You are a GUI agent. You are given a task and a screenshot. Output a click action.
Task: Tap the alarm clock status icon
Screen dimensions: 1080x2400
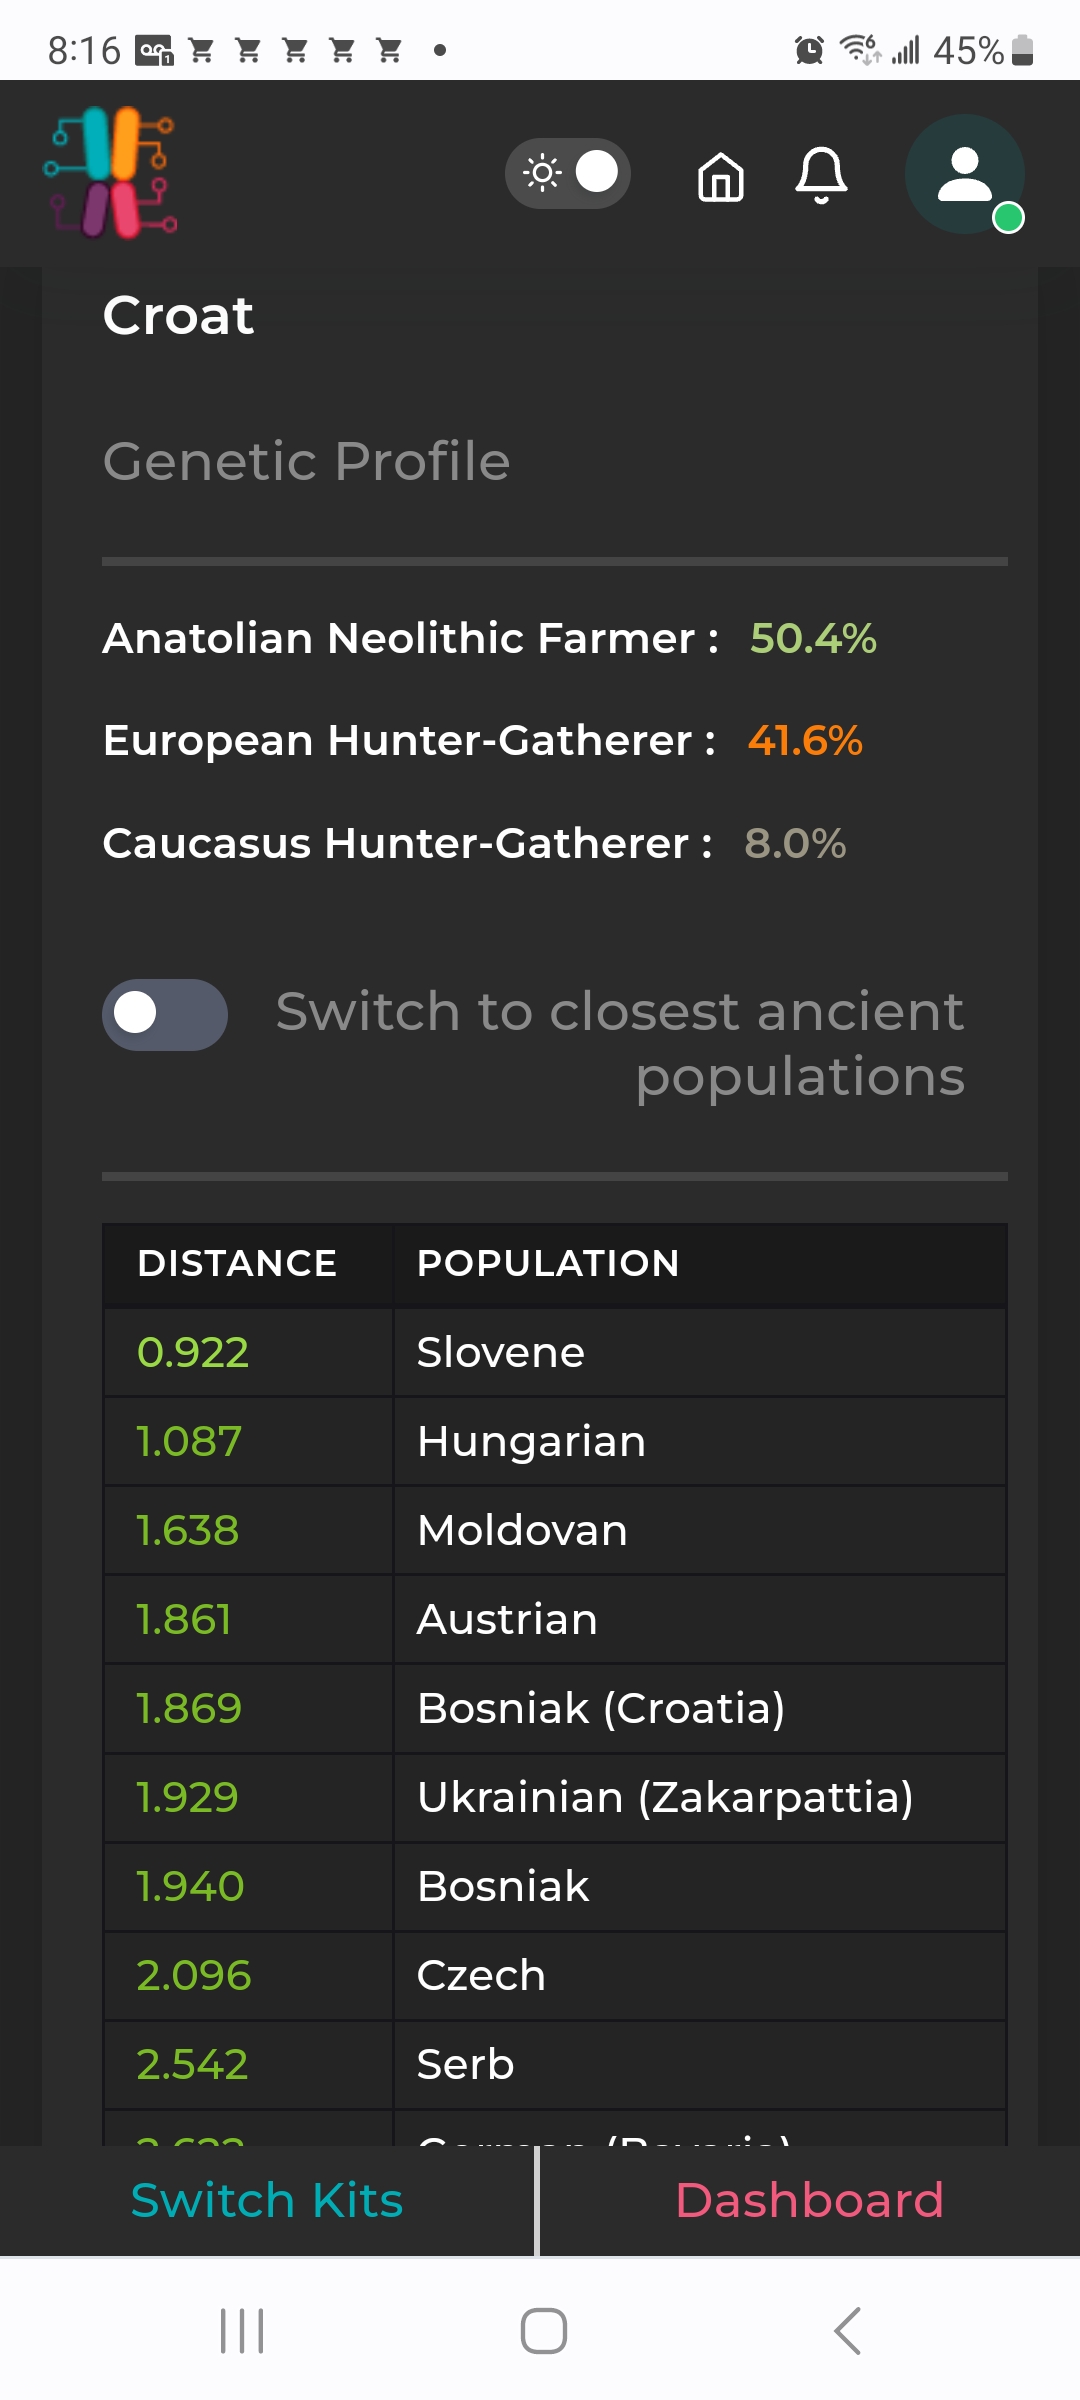(x=809, y=49)
